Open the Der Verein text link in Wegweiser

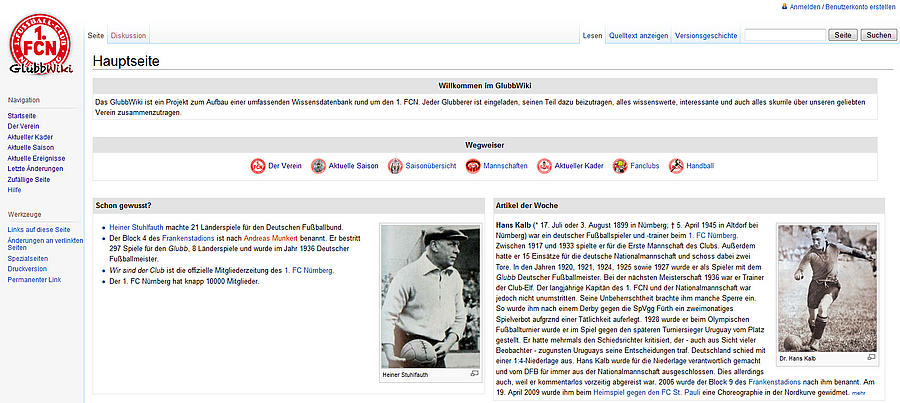(x=285, y=166)
